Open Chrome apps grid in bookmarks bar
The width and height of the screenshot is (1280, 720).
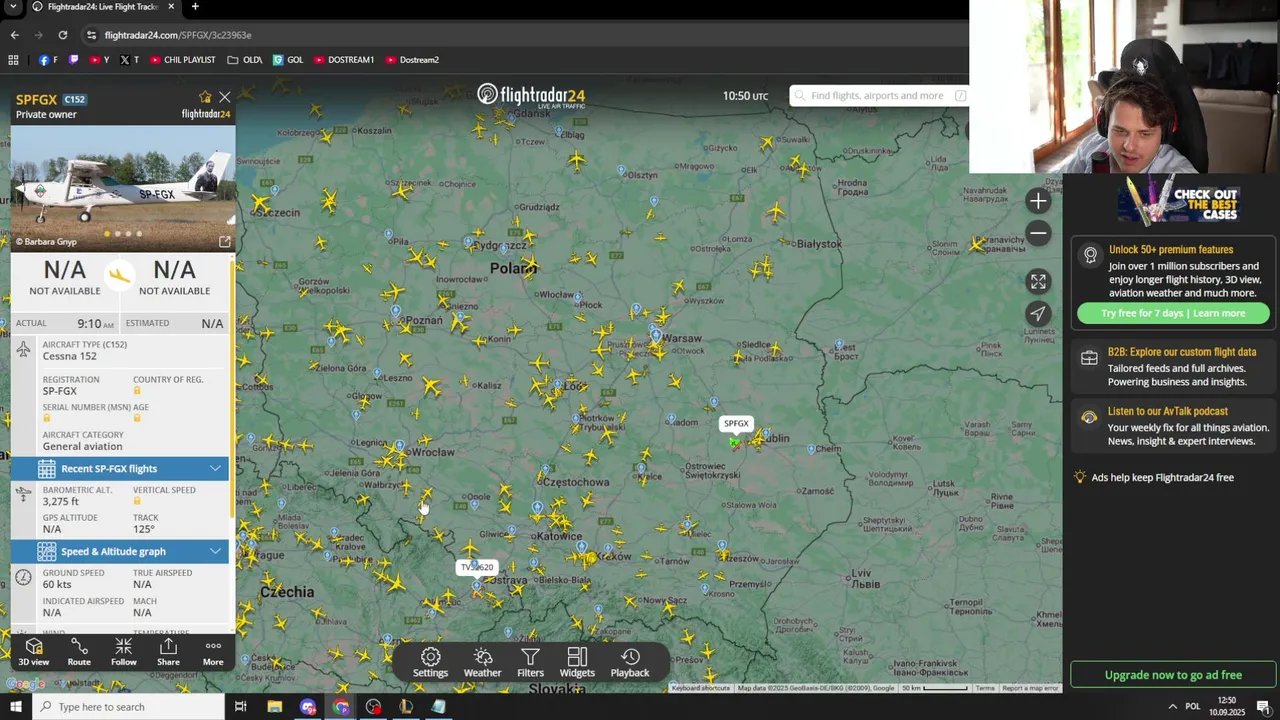(x=13, y=60)
